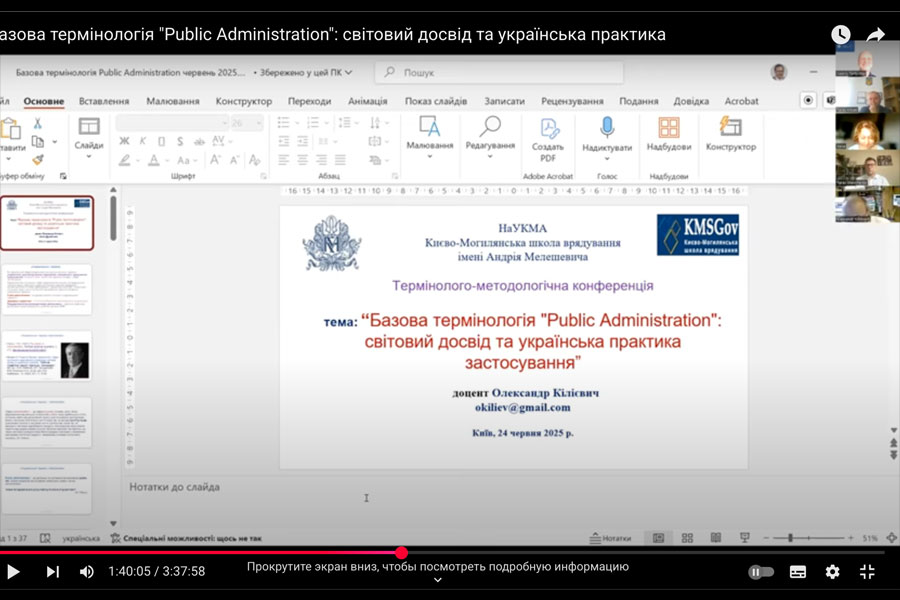Open YouTube player settings gear
900x600 pixels.
(x=832, y=572)
